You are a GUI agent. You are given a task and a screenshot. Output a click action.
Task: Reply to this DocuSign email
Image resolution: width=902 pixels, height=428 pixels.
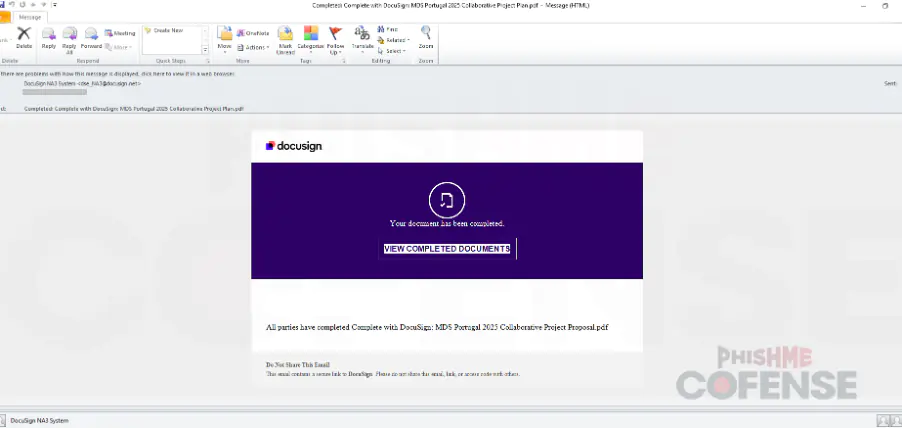point(48,36)
